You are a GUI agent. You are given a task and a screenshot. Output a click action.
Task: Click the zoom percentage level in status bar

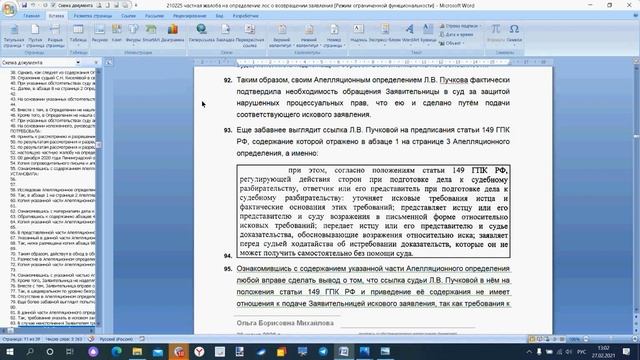pyautogui.click(x=575, y=339)
